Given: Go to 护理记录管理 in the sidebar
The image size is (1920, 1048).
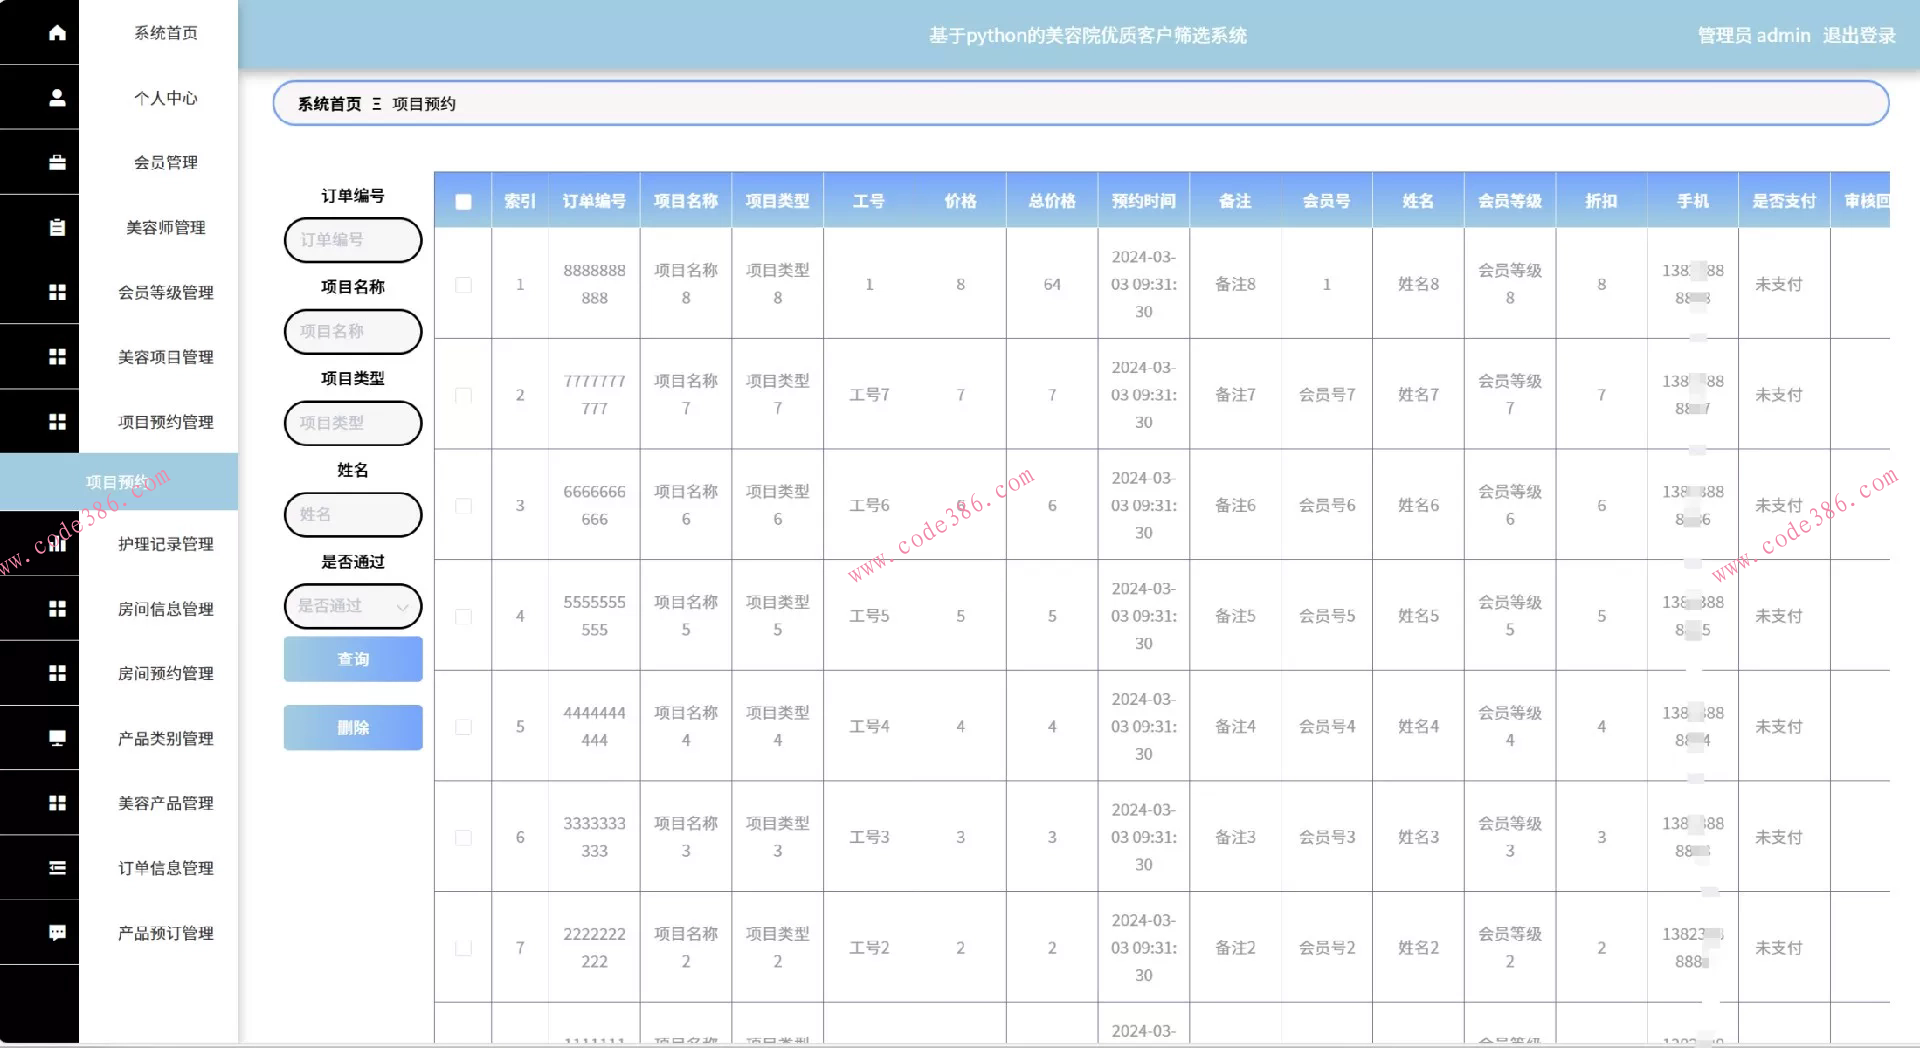Looking at the screenshot, I should coord(165,544).
